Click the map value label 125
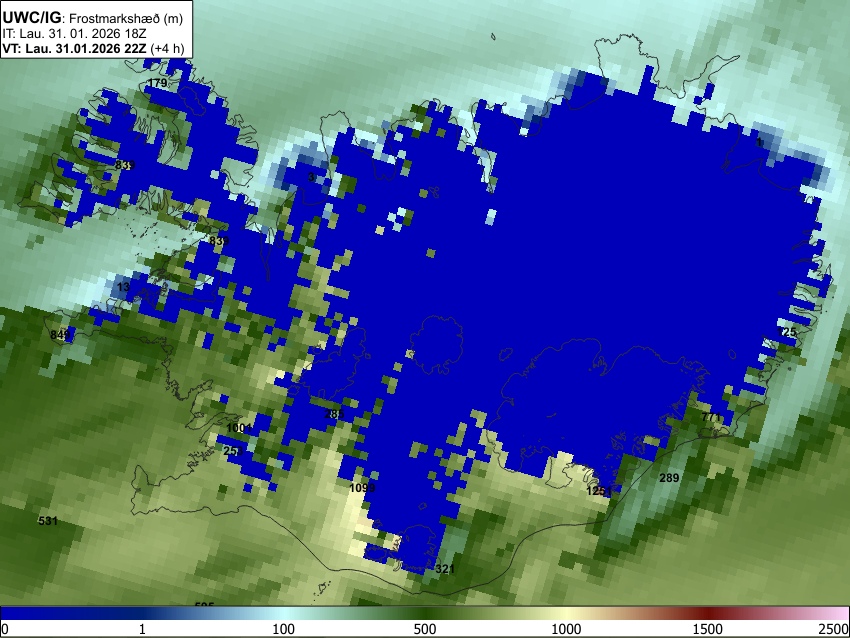 click(787, 332)
